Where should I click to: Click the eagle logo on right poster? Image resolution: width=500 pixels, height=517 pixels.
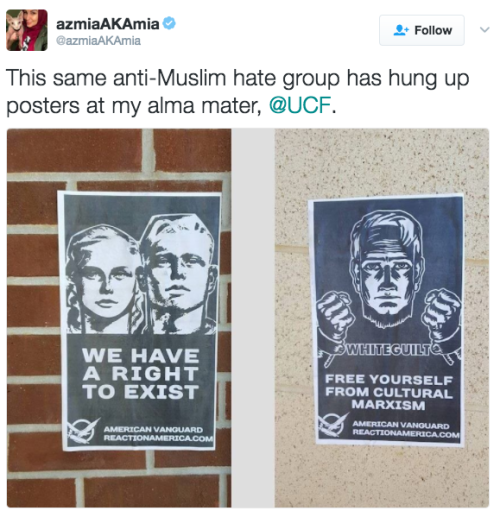(332, 425)
